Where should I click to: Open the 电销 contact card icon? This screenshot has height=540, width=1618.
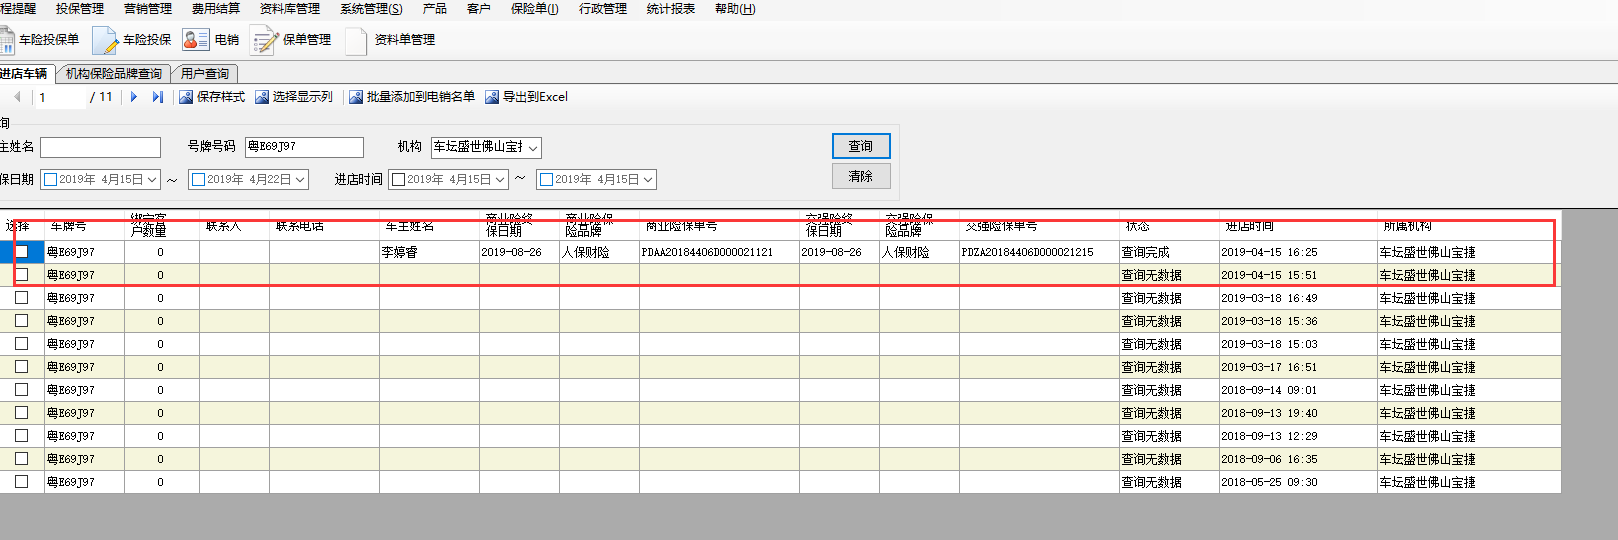195,40
